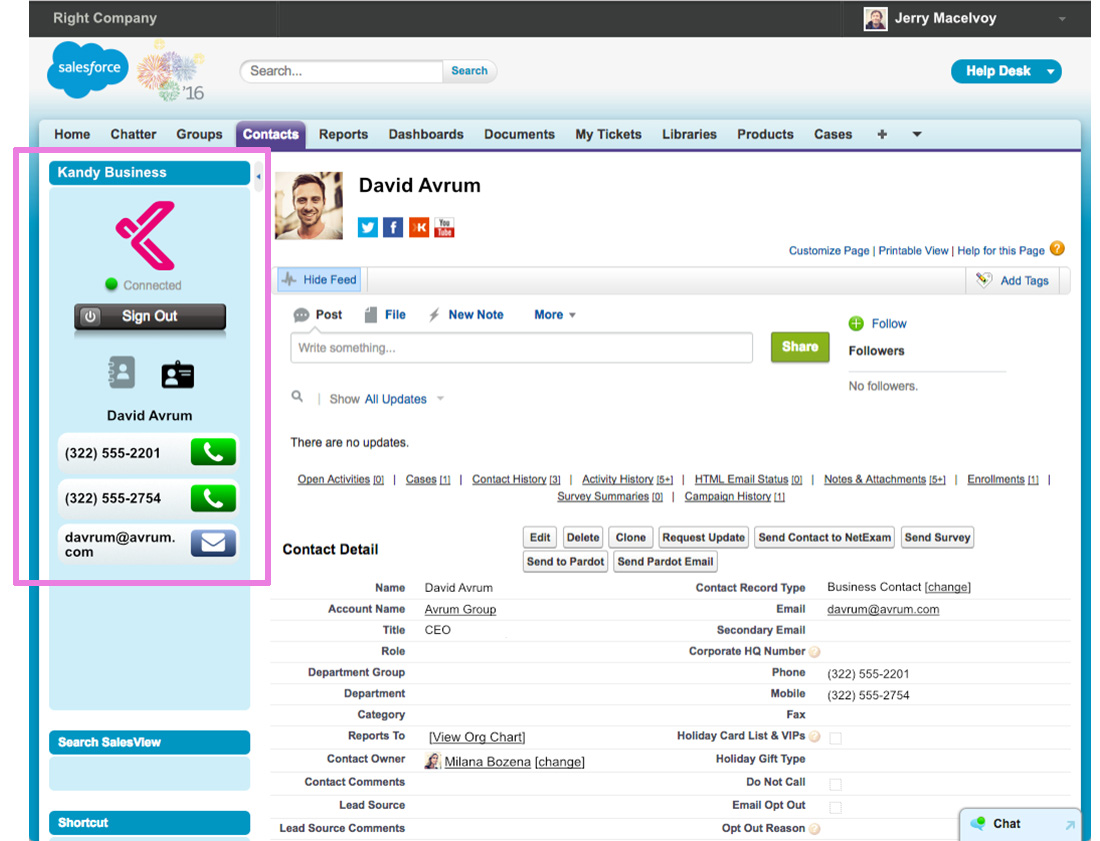The height and width of the screenshot is (841, 1100).
Task: Click the Send to Pardot button
Action: (565, 561)
